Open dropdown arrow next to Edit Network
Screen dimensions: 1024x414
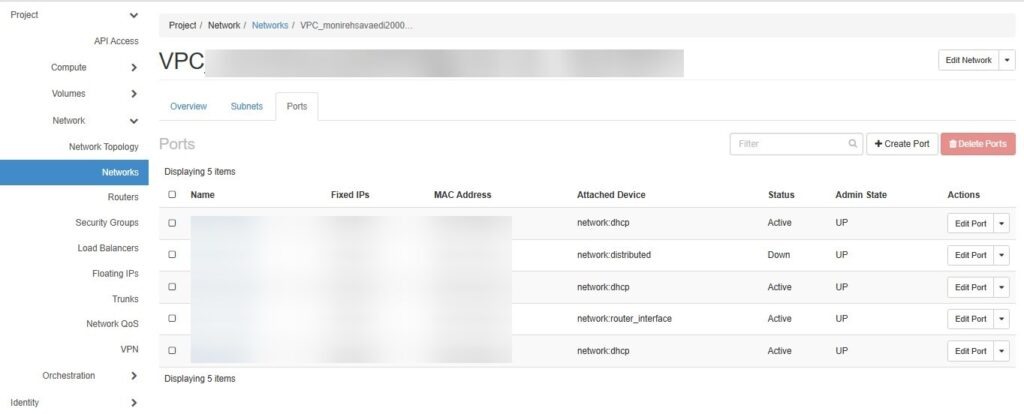pos(1006,60)
